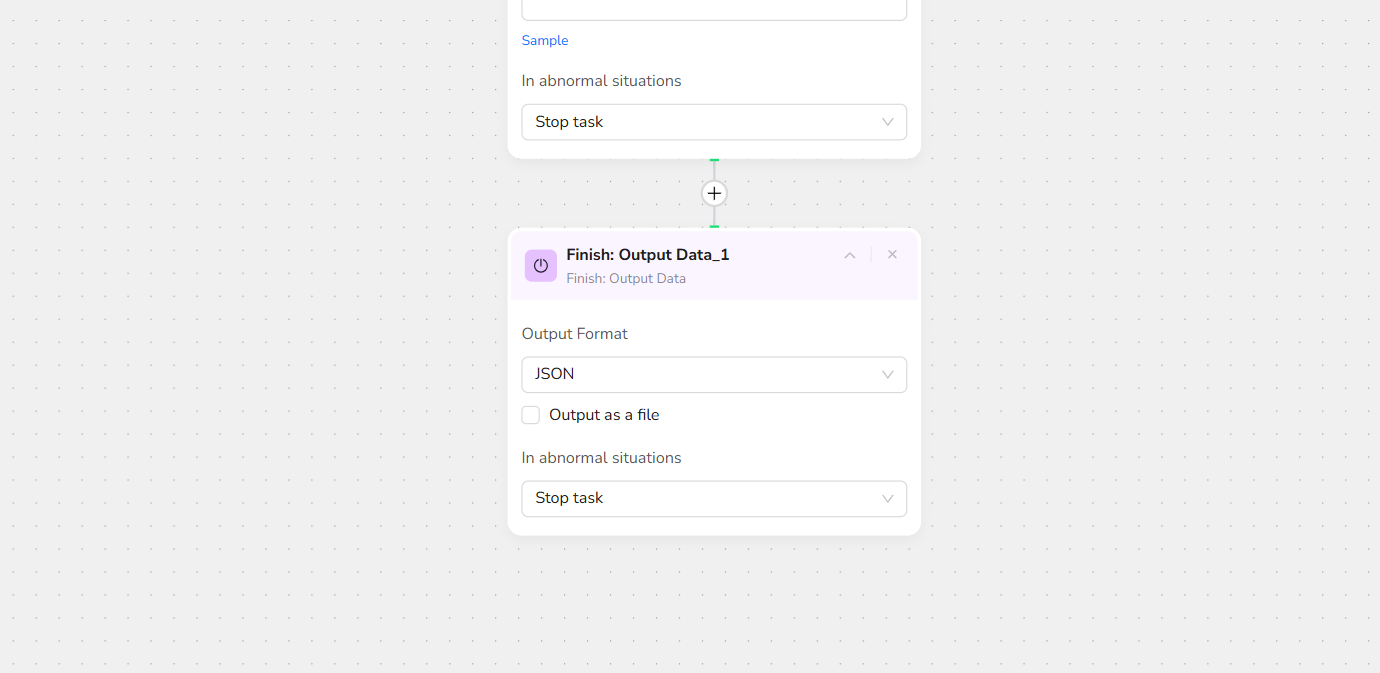The height and width of the screenshot is (673, 1380).
Task: Click the chevron arrow in the JSON dropdown
Action: [887, 375]
